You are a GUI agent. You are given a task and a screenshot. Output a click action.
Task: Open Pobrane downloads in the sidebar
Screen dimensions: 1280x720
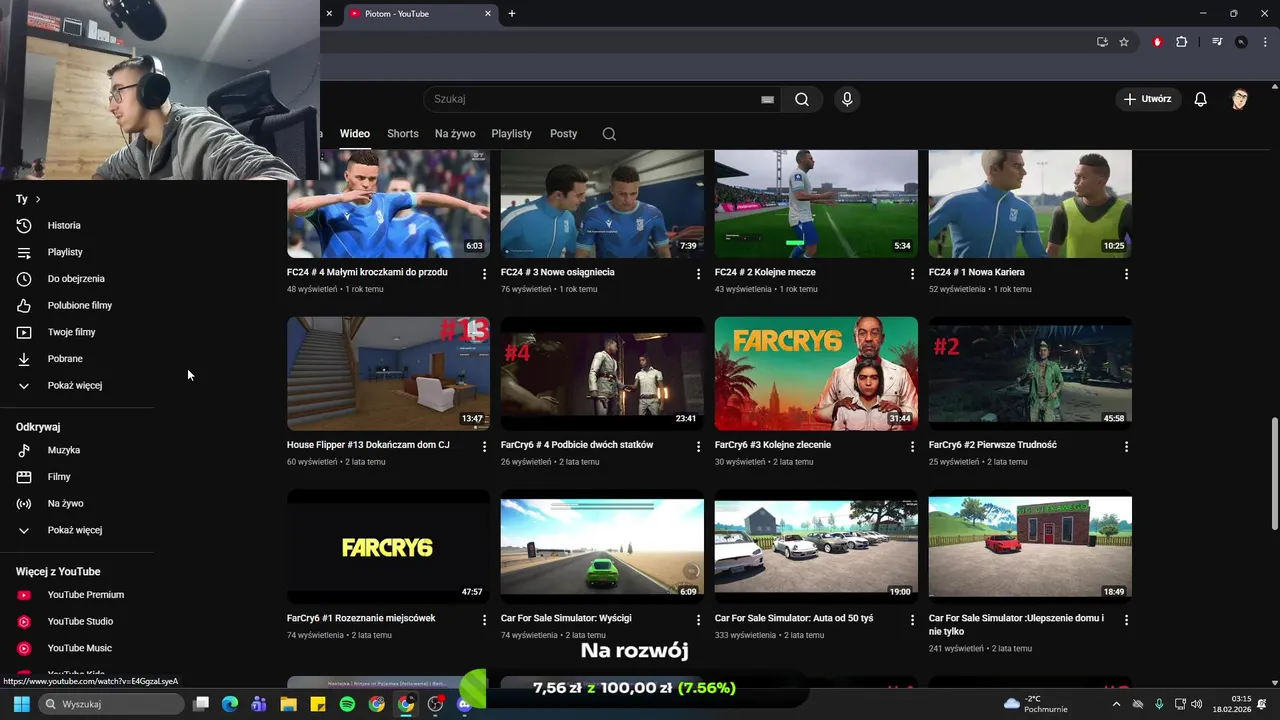click(65, 359)
